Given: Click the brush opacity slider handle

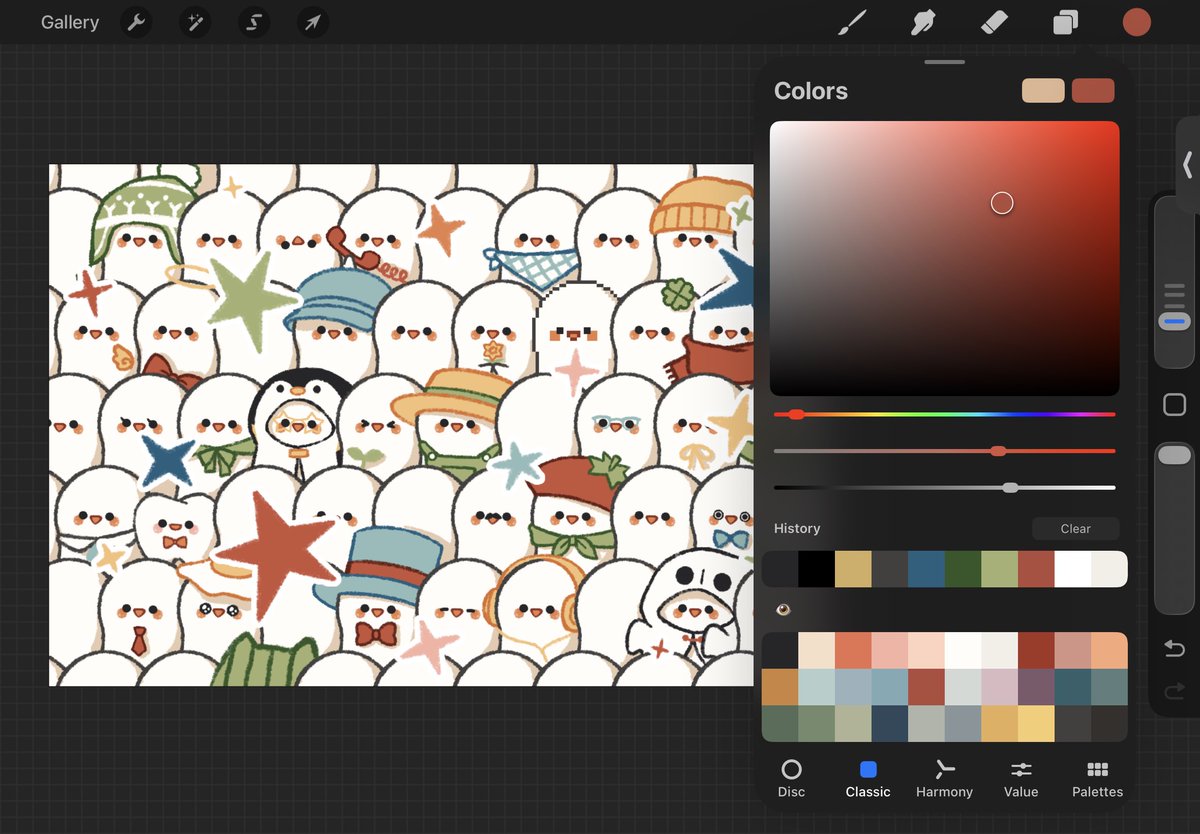Looking at the screenshot, I should click(x=1174, y=455).
